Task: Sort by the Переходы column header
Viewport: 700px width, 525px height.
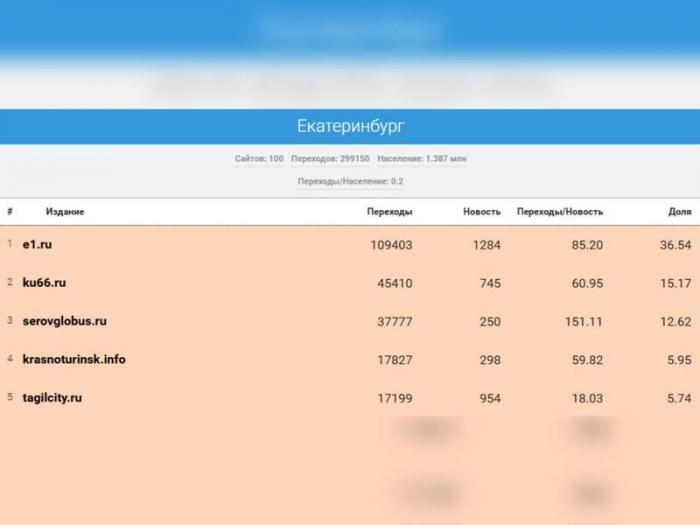Action: point(389,212)
